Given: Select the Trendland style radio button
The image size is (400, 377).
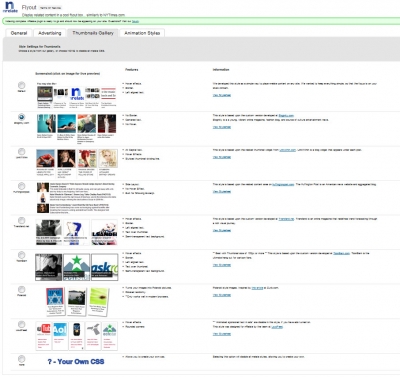Looking at the screenshot, I should [21, 220].
